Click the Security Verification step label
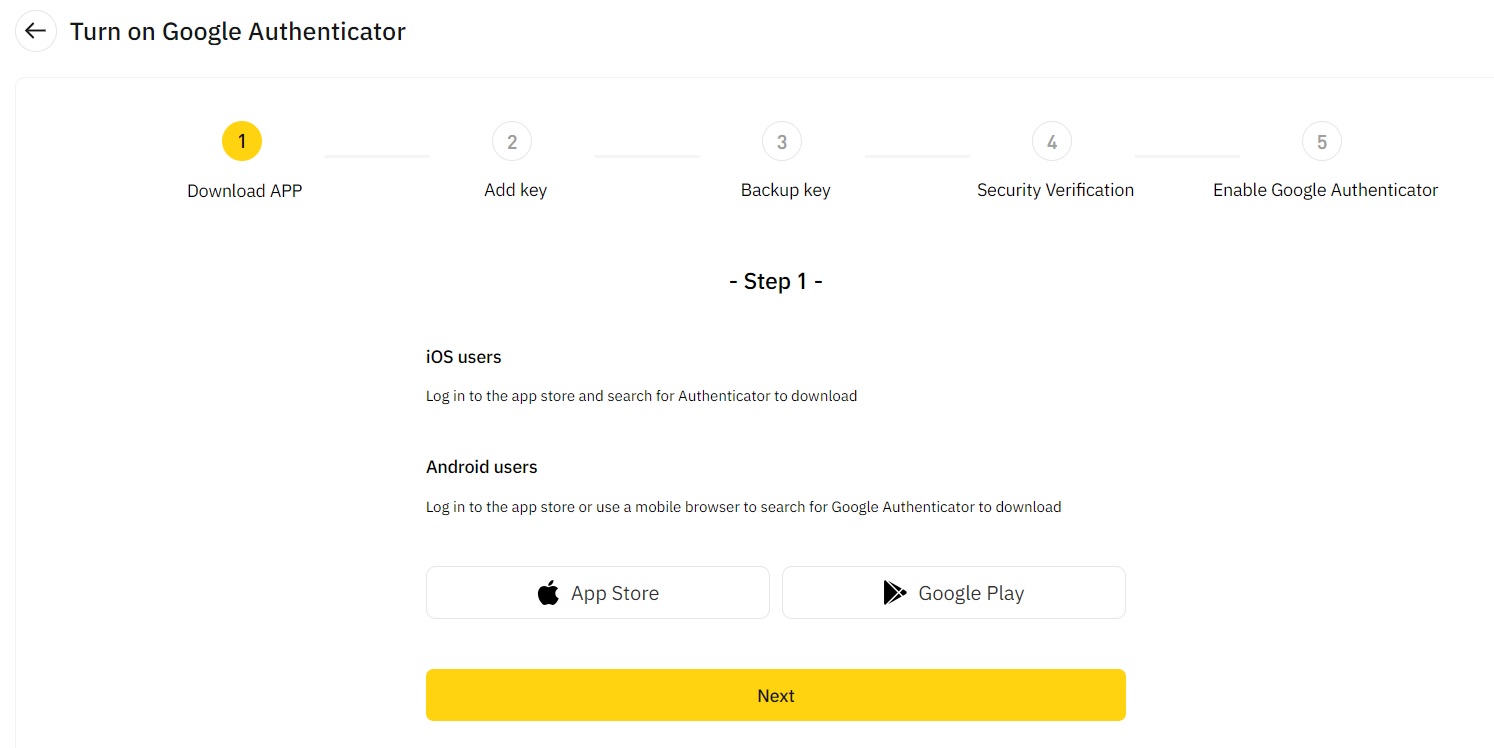Viewport: 1494px width, 748px height. tap(1055, 190)
